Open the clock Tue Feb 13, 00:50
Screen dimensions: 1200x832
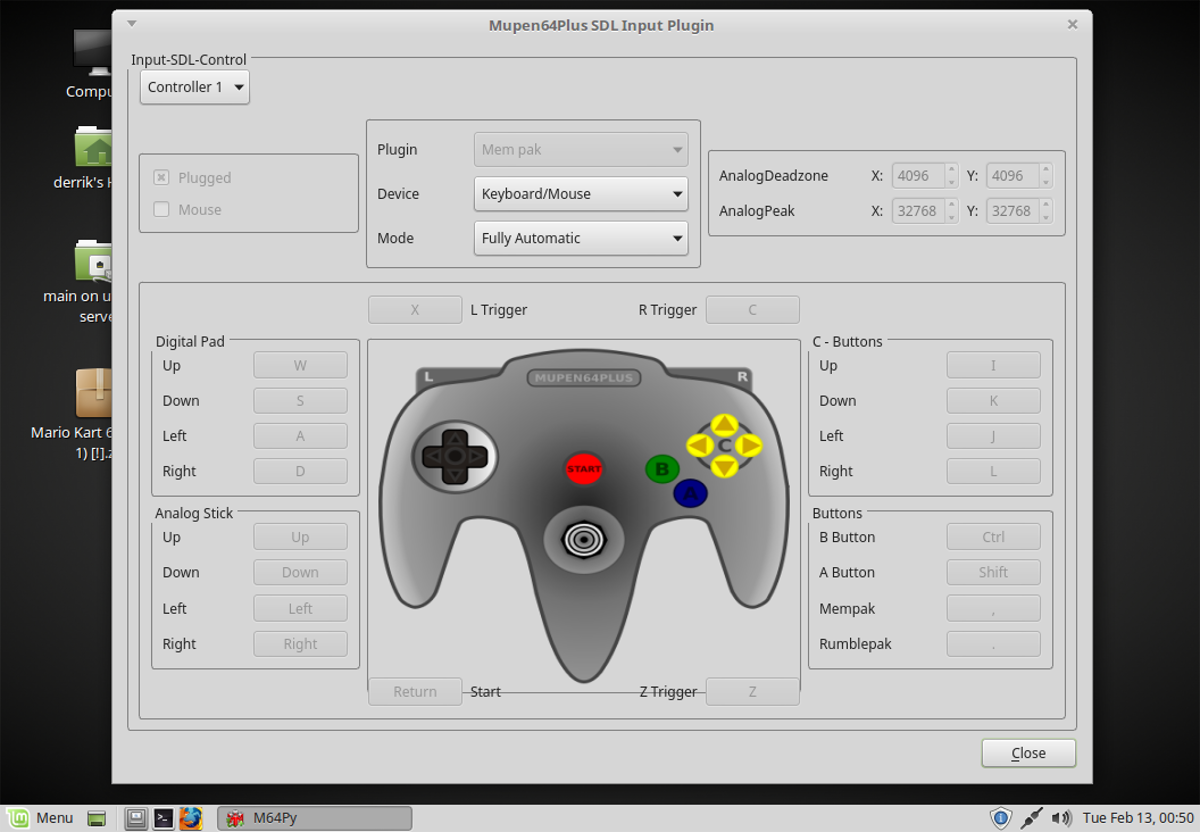[x=1137, y=818]
